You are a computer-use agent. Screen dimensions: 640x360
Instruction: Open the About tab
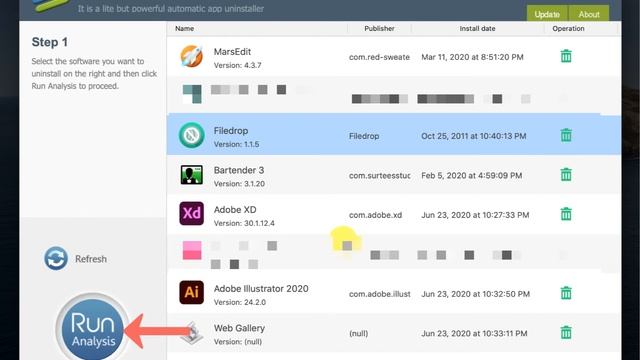[x=589, y=14]
